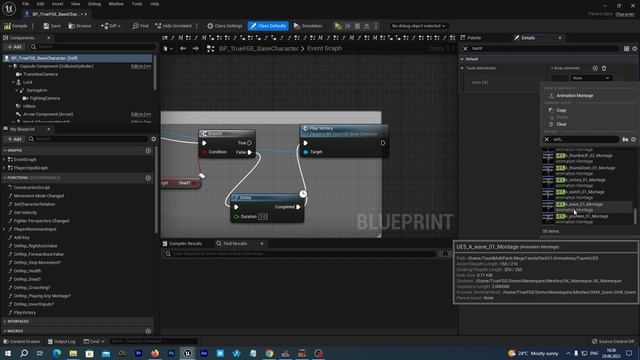Select the UE5_A_victory_01_Montage asset
The image size is (640, 360).
coord(587,182)
